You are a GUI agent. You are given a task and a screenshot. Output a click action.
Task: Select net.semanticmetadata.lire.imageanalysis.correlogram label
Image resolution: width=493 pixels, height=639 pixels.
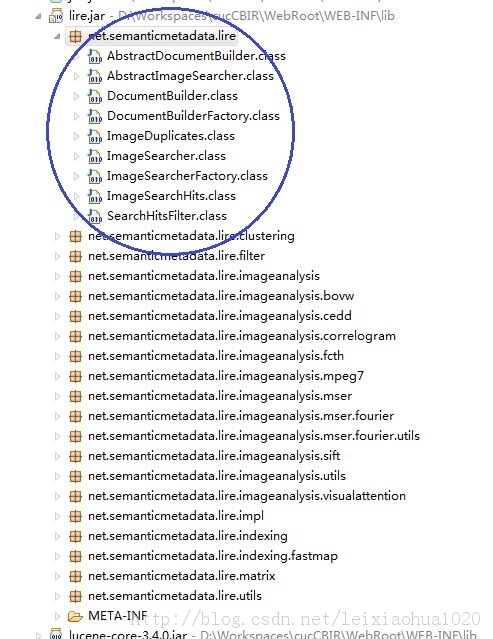(x=242, y=336)
